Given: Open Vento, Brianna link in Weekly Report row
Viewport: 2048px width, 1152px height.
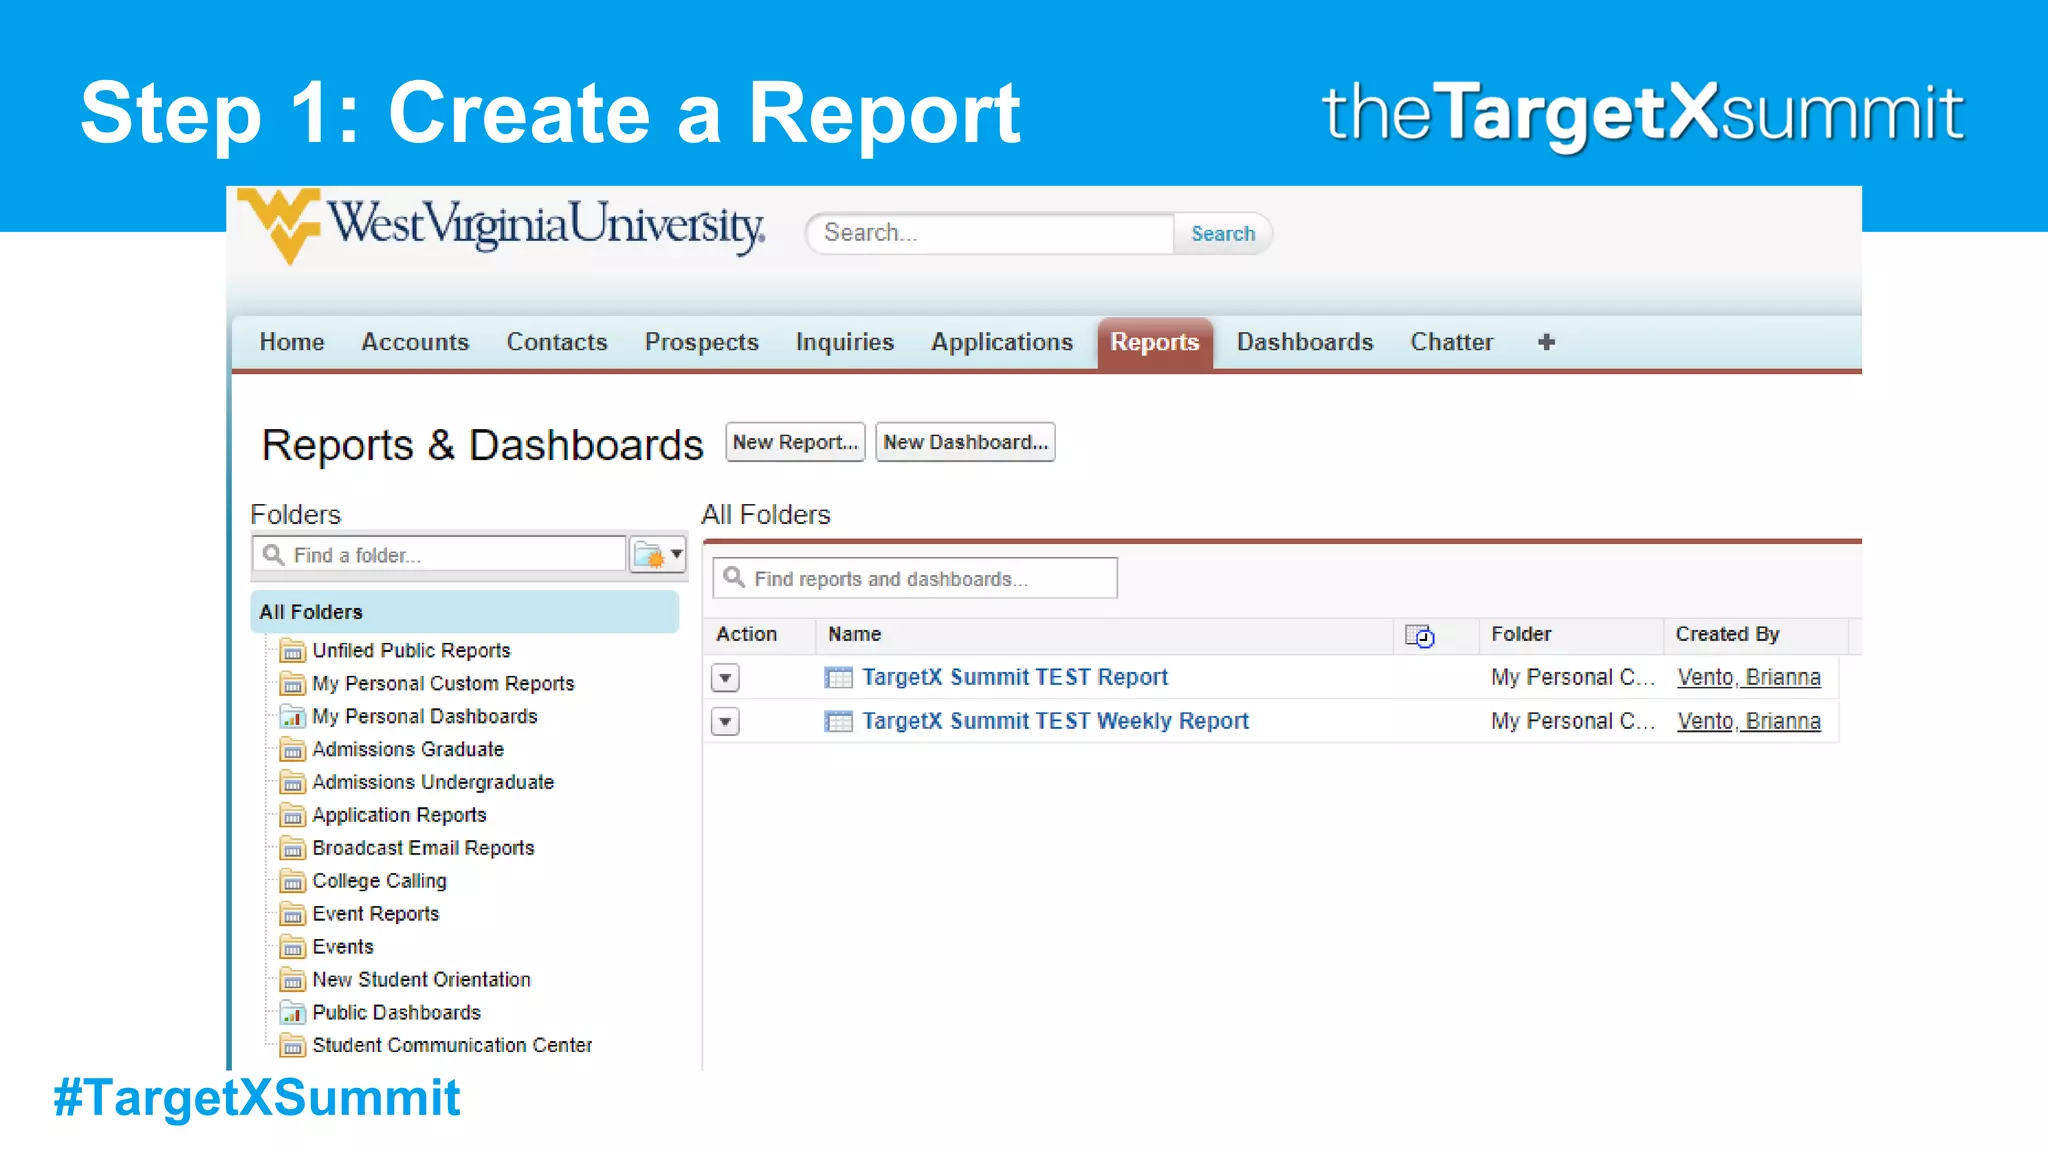Looking at the screenshot, I should click(x=1749, y=722).
